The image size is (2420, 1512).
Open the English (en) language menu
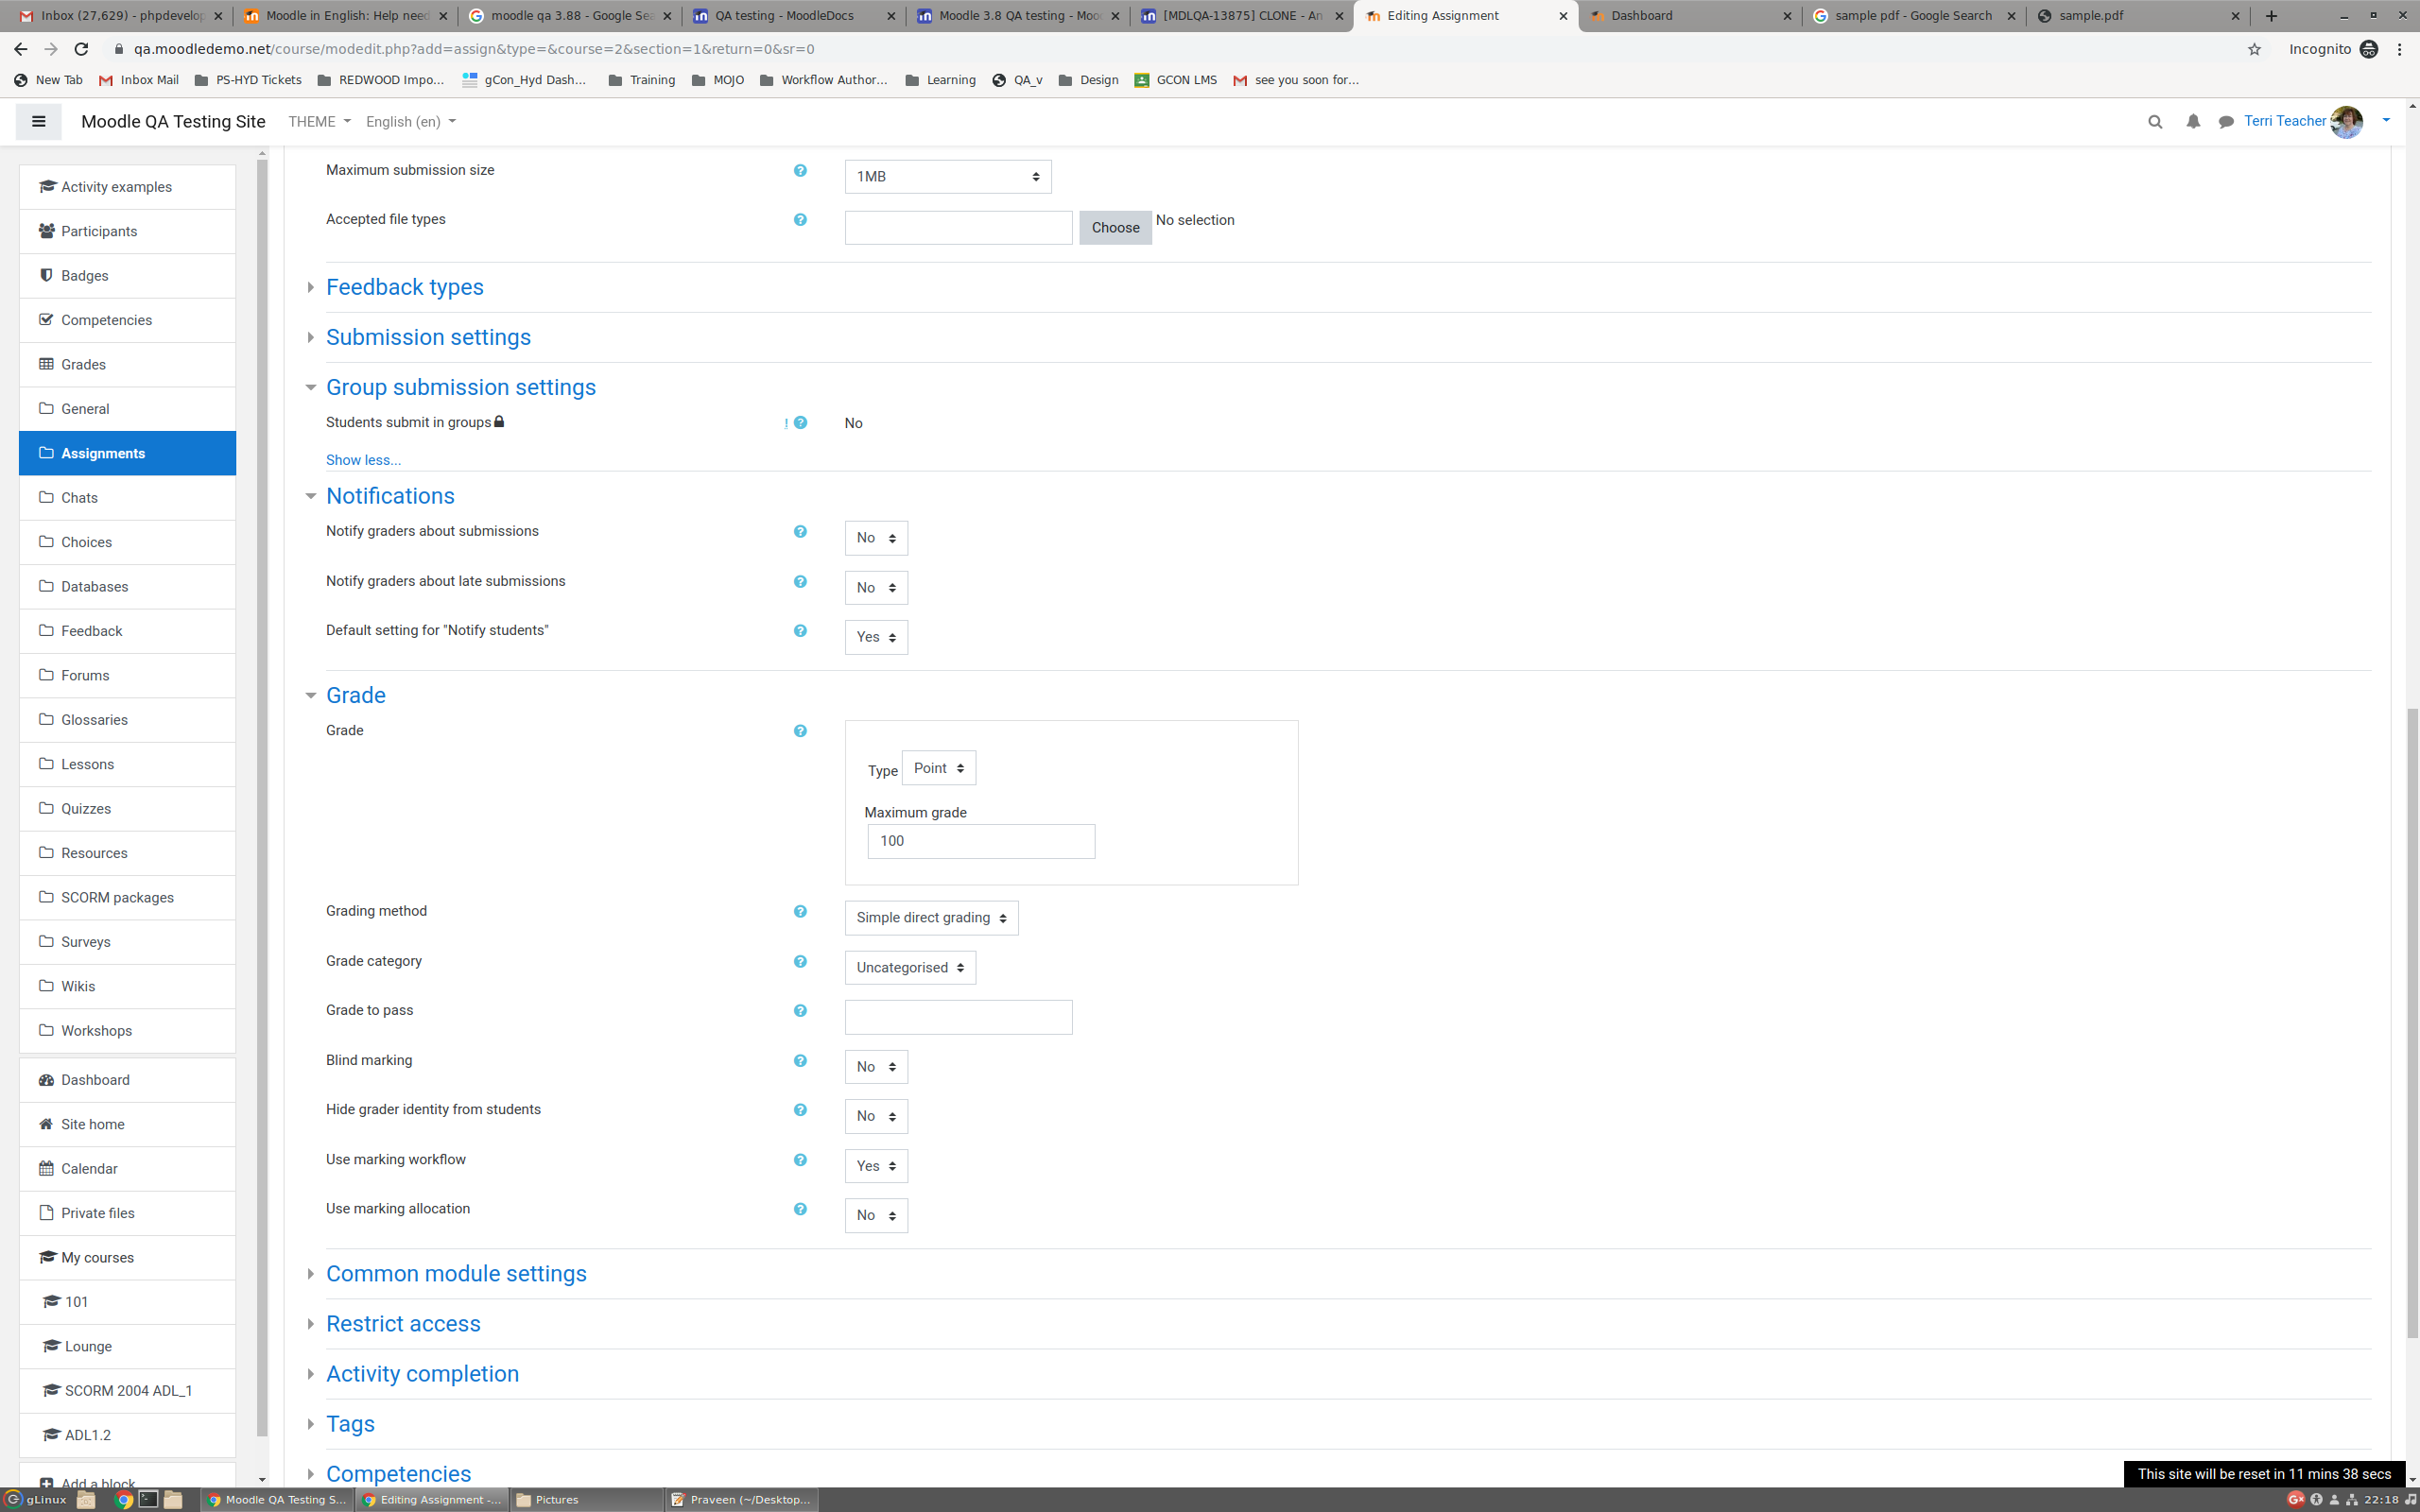(x=410, y=122)
